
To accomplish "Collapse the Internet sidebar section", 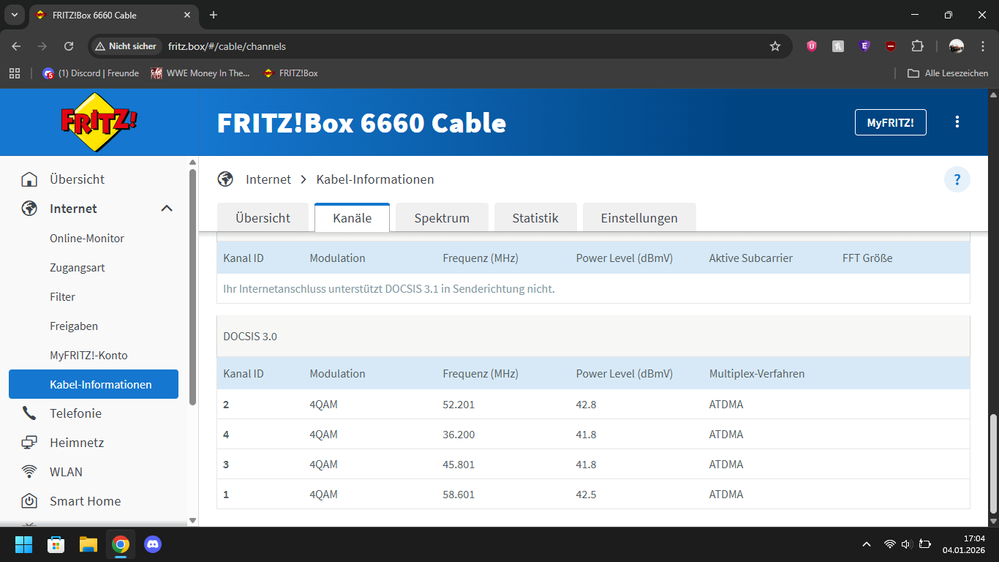I will (x=166, y=208).
